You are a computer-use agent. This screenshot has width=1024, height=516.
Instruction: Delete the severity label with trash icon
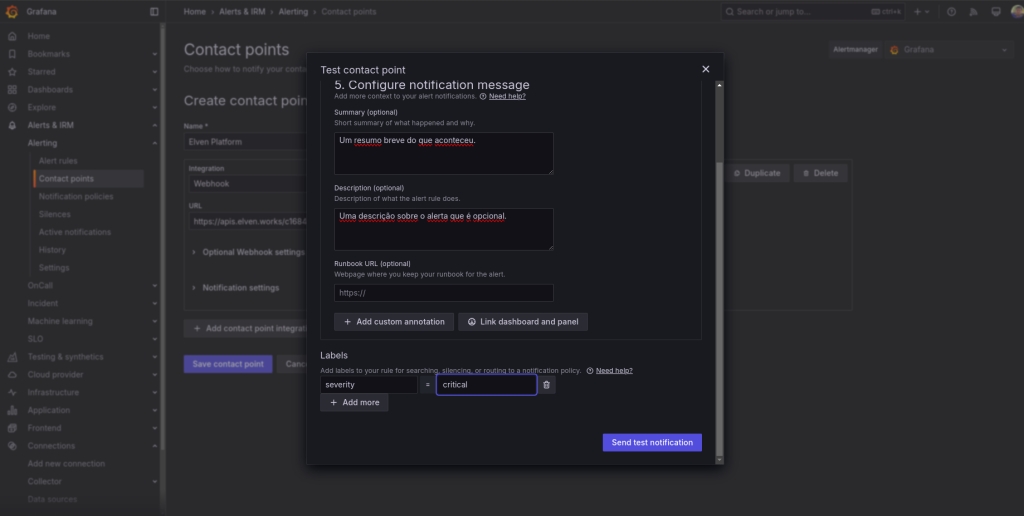(x=546, y=384)
